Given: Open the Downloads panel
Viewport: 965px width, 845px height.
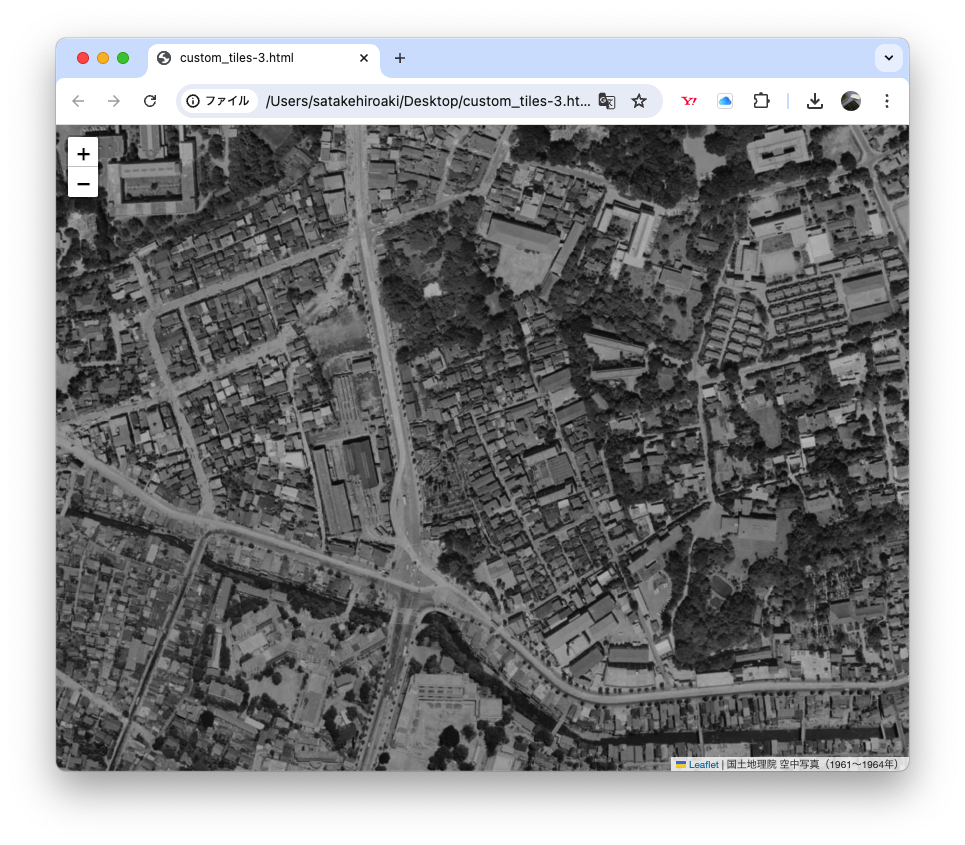Looking at the screenshot, I should [814, 101].
